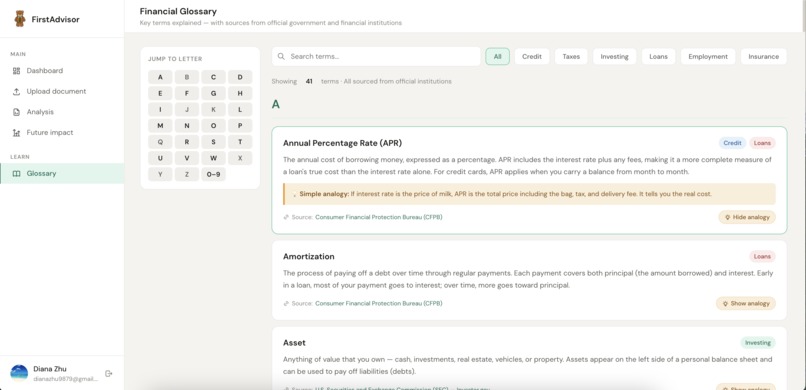This screenshot has width=806, height=390.
Task: Filter terms by Insurance
Action: [x=763, y=57]
